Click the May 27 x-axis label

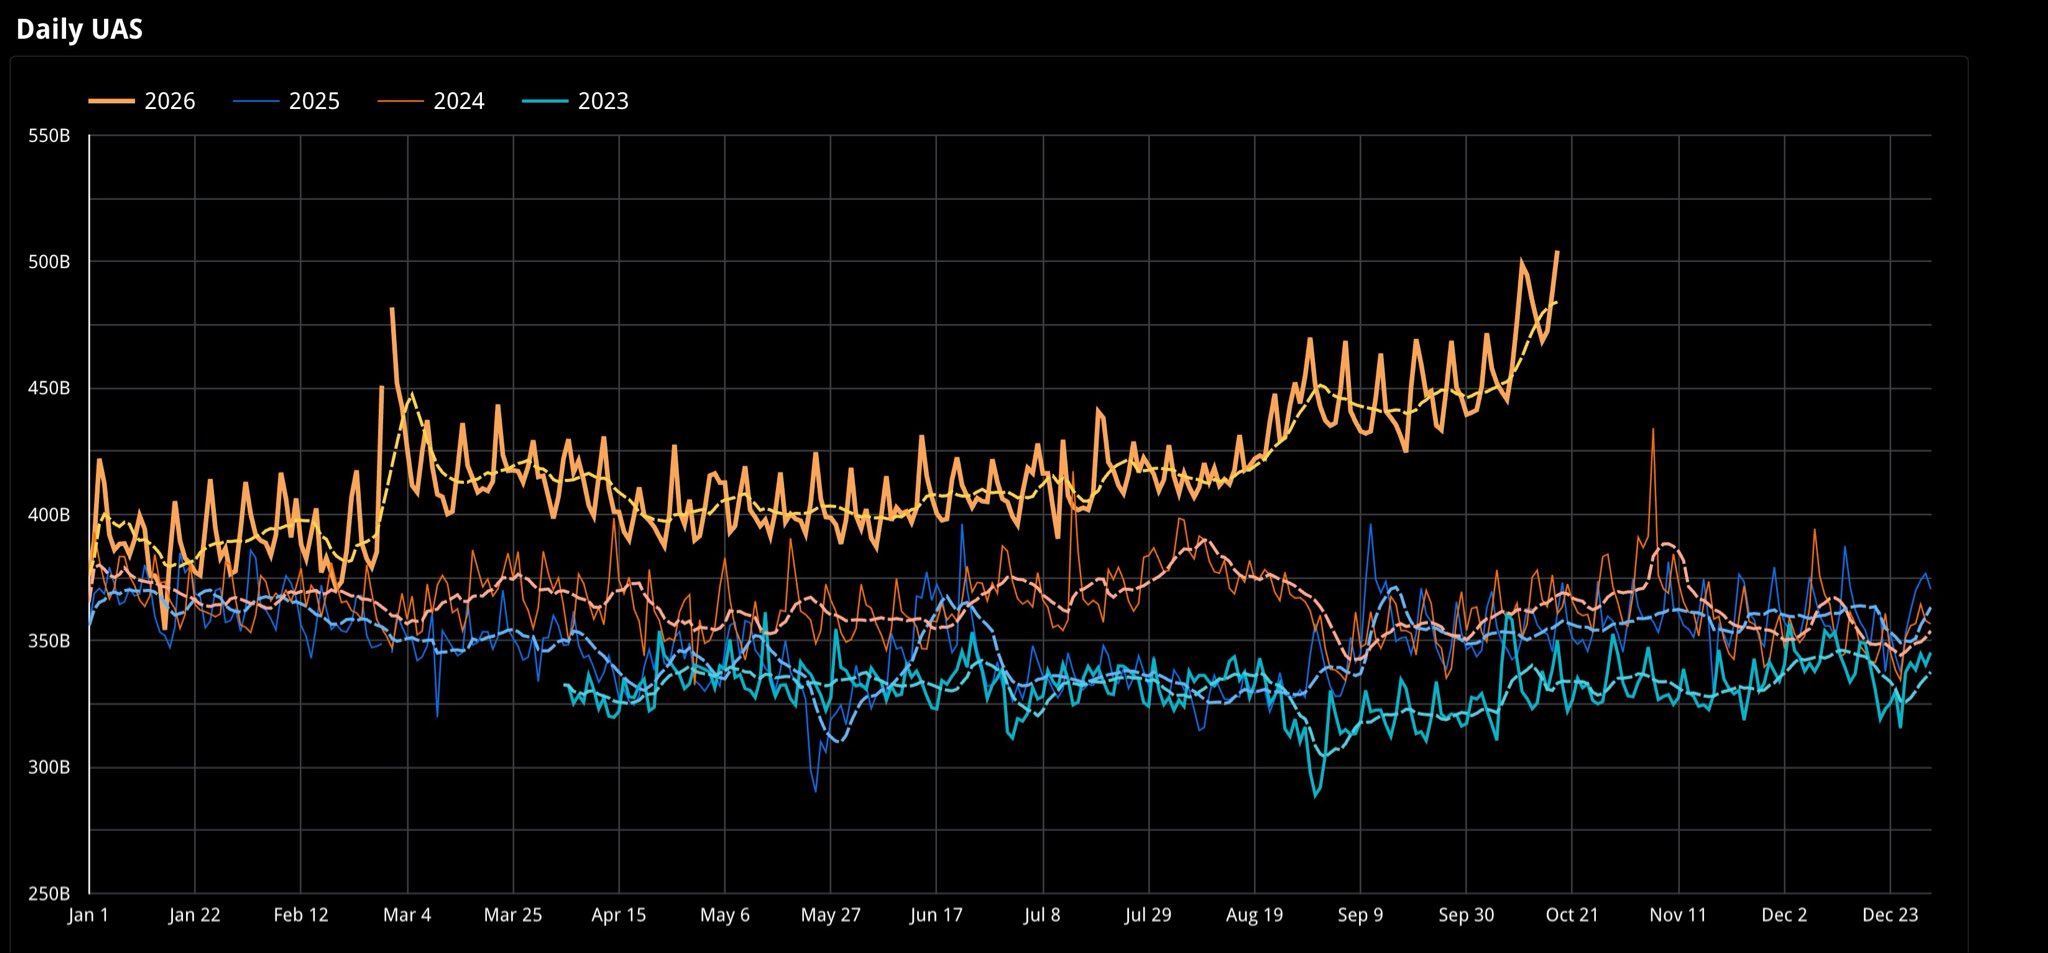(831, 915)
